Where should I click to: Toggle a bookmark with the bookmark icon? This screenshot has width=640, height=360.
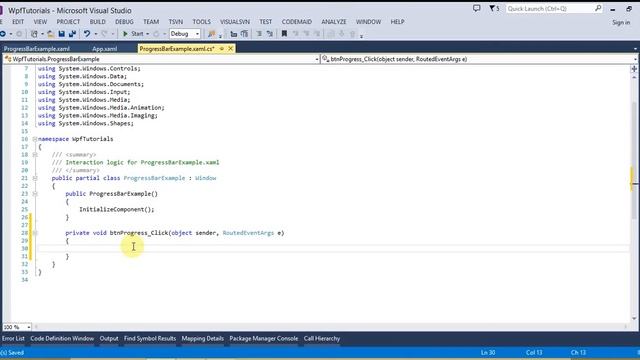pos(284,34)
